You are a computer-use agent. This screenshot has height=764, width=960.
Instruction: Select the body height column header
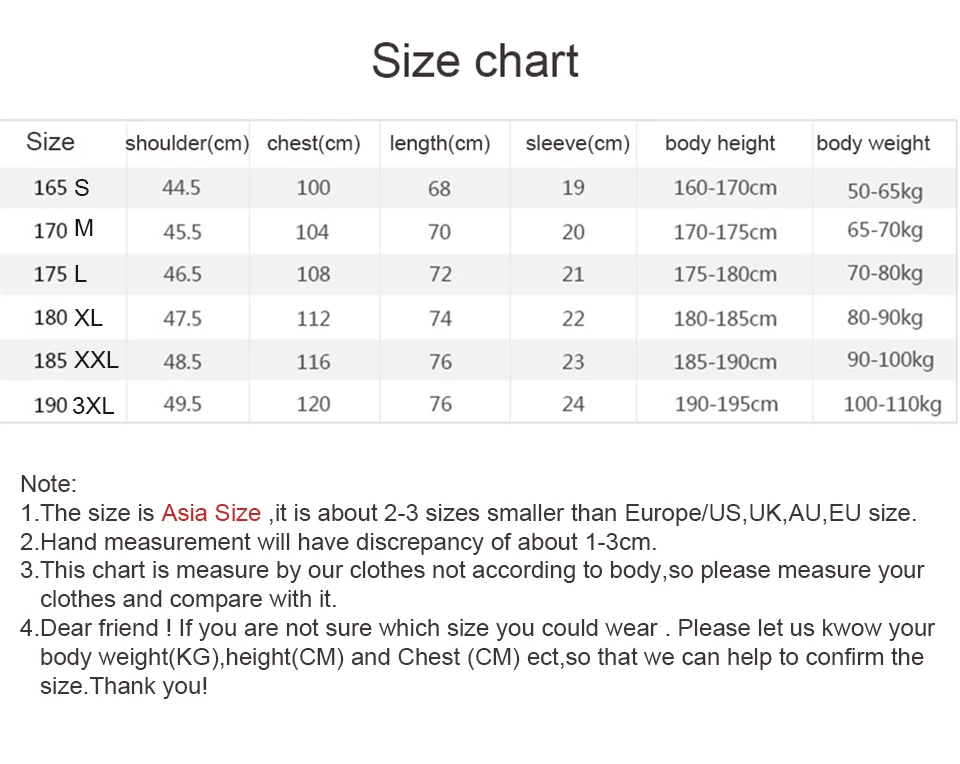[x=720, y=143]
